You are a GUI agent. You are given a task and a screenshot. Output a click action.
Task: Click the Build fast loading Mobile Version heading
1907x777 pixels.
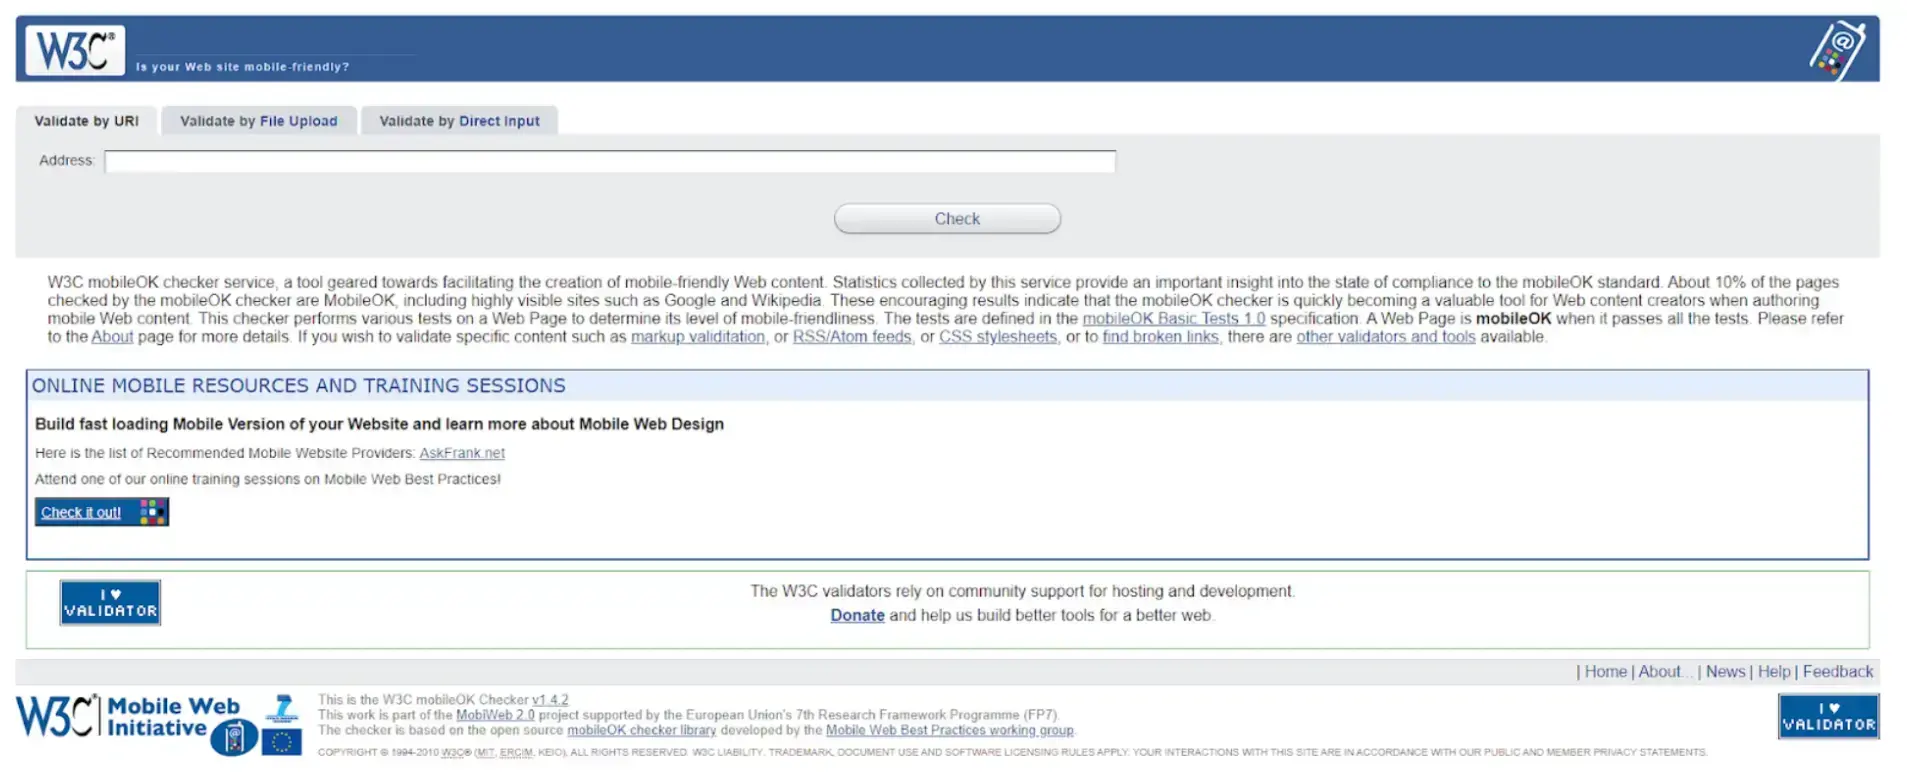(x=379, y=424)
